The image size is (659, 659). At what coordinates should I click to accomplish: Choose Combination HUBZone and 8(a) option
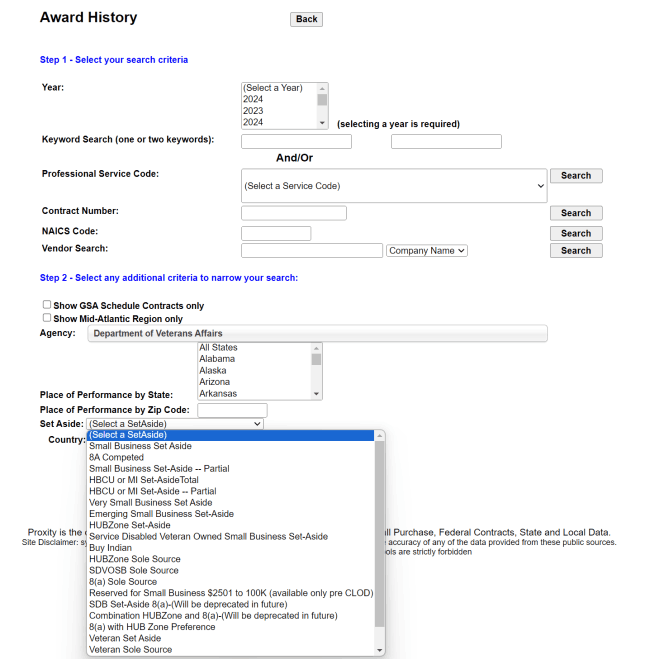click(230, 616)
